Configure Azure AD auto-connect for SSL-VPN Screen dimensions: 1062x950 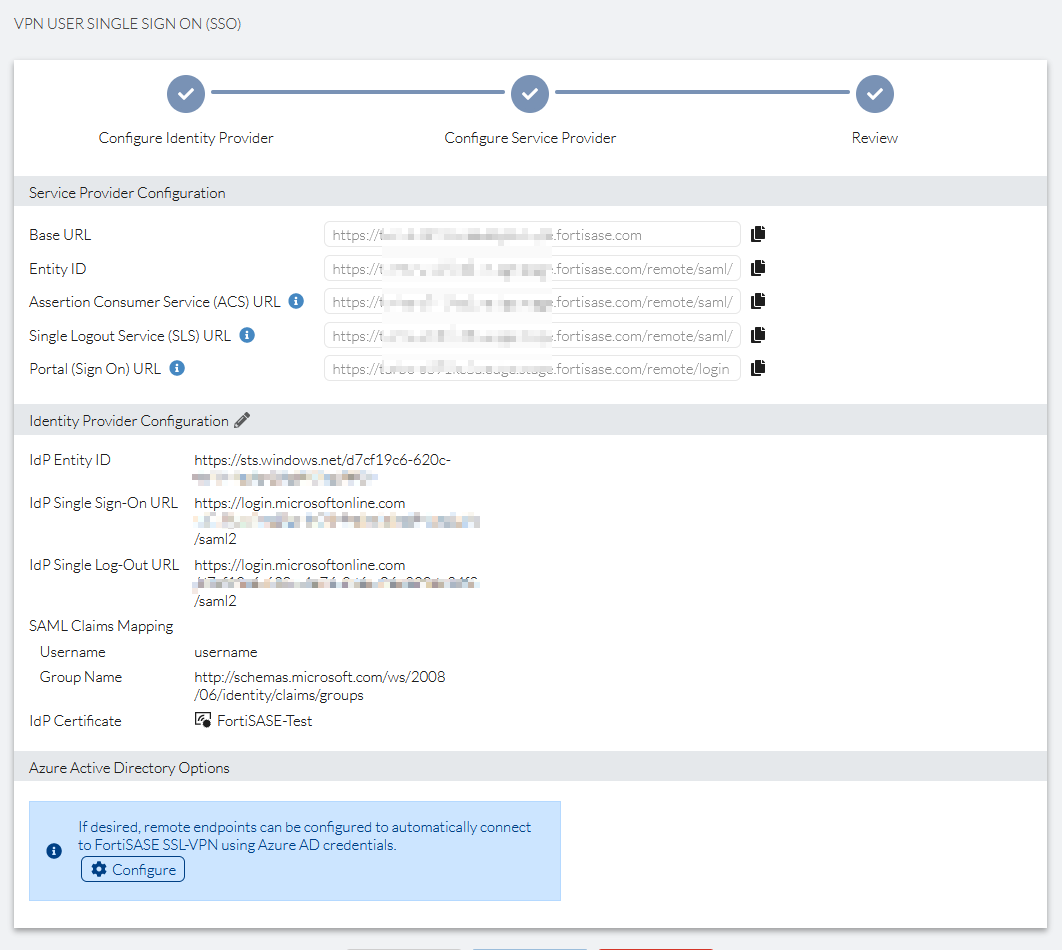tap(132, 869)
